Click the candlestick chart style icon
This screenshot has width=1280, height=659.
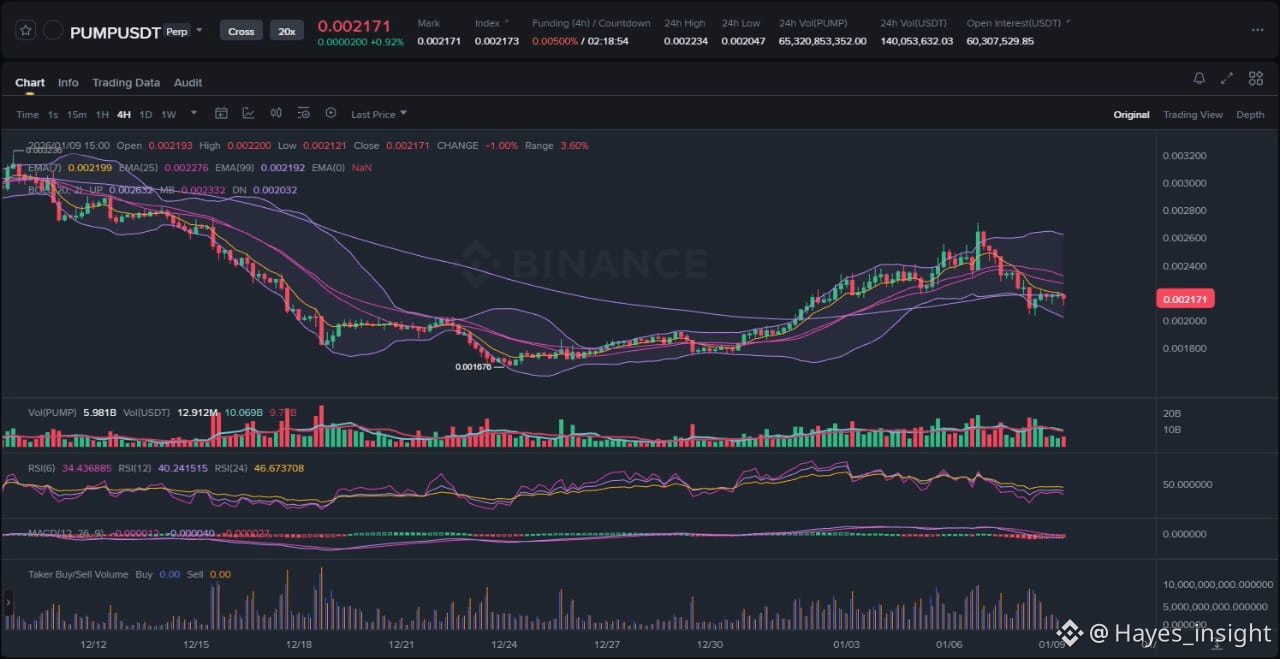pyautogui.click(x=276, y=114)
